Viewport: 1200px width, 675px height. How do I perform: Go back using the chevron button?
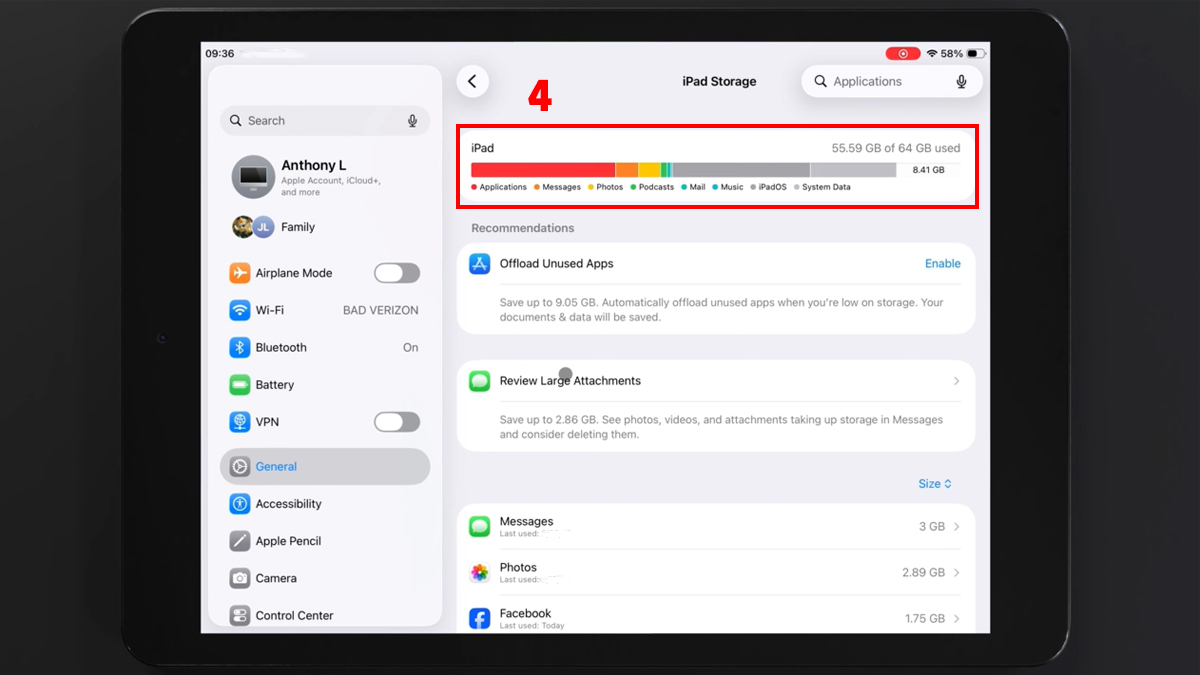tap(473, 82)
